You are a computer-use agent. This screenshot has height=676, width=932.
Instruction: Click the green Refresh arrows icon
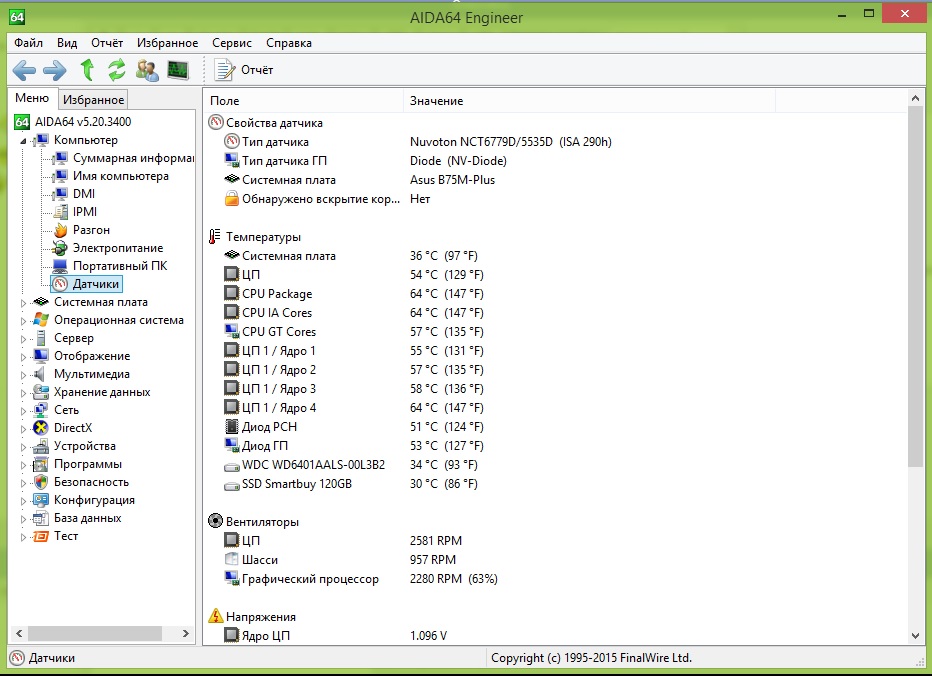coord(116,70)
